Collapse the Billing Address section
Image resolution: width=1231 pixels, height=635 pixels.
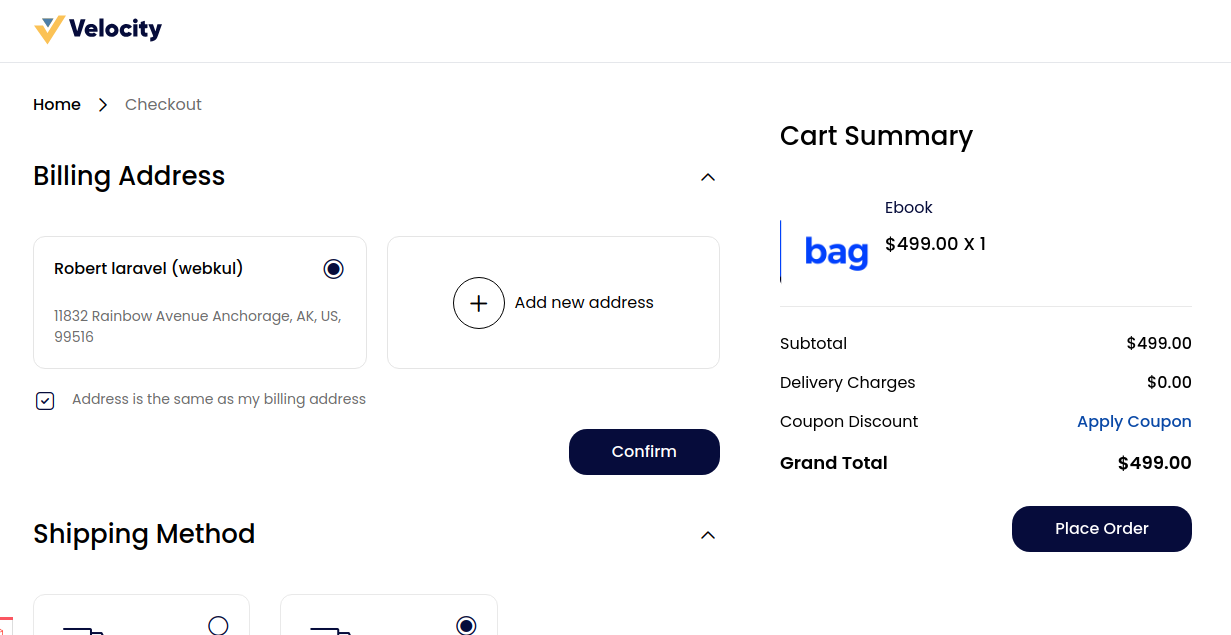click(708, 177)
